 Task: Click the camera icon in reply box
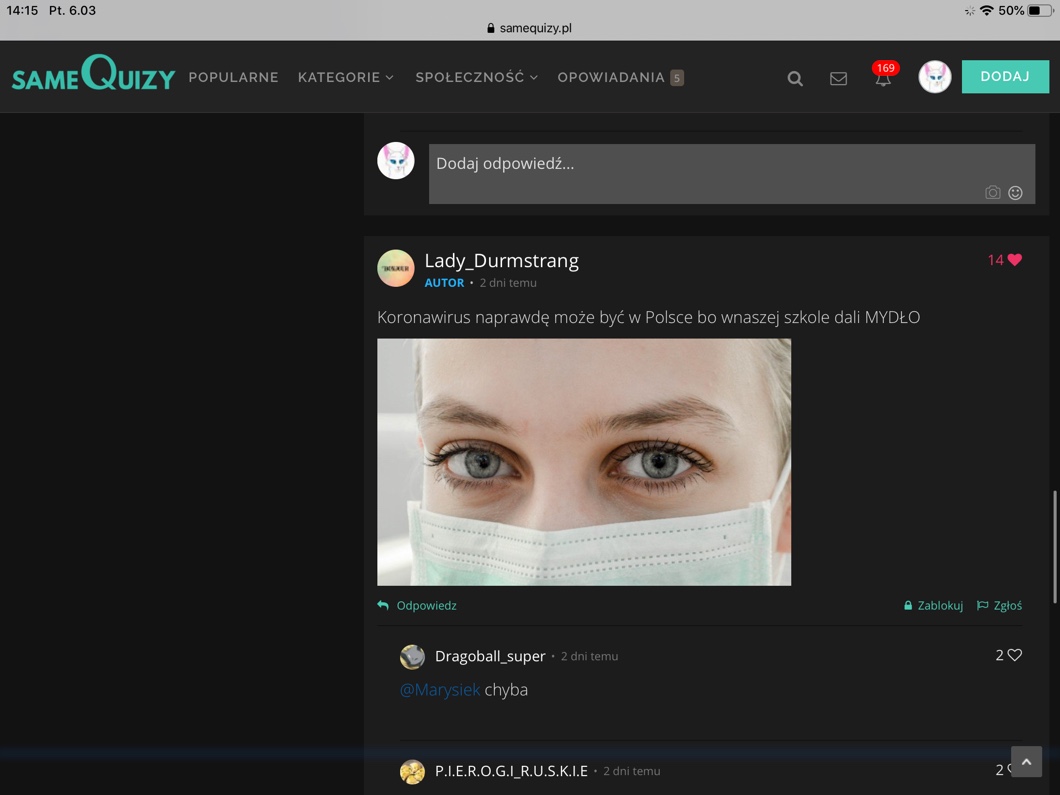coord(992,192)
